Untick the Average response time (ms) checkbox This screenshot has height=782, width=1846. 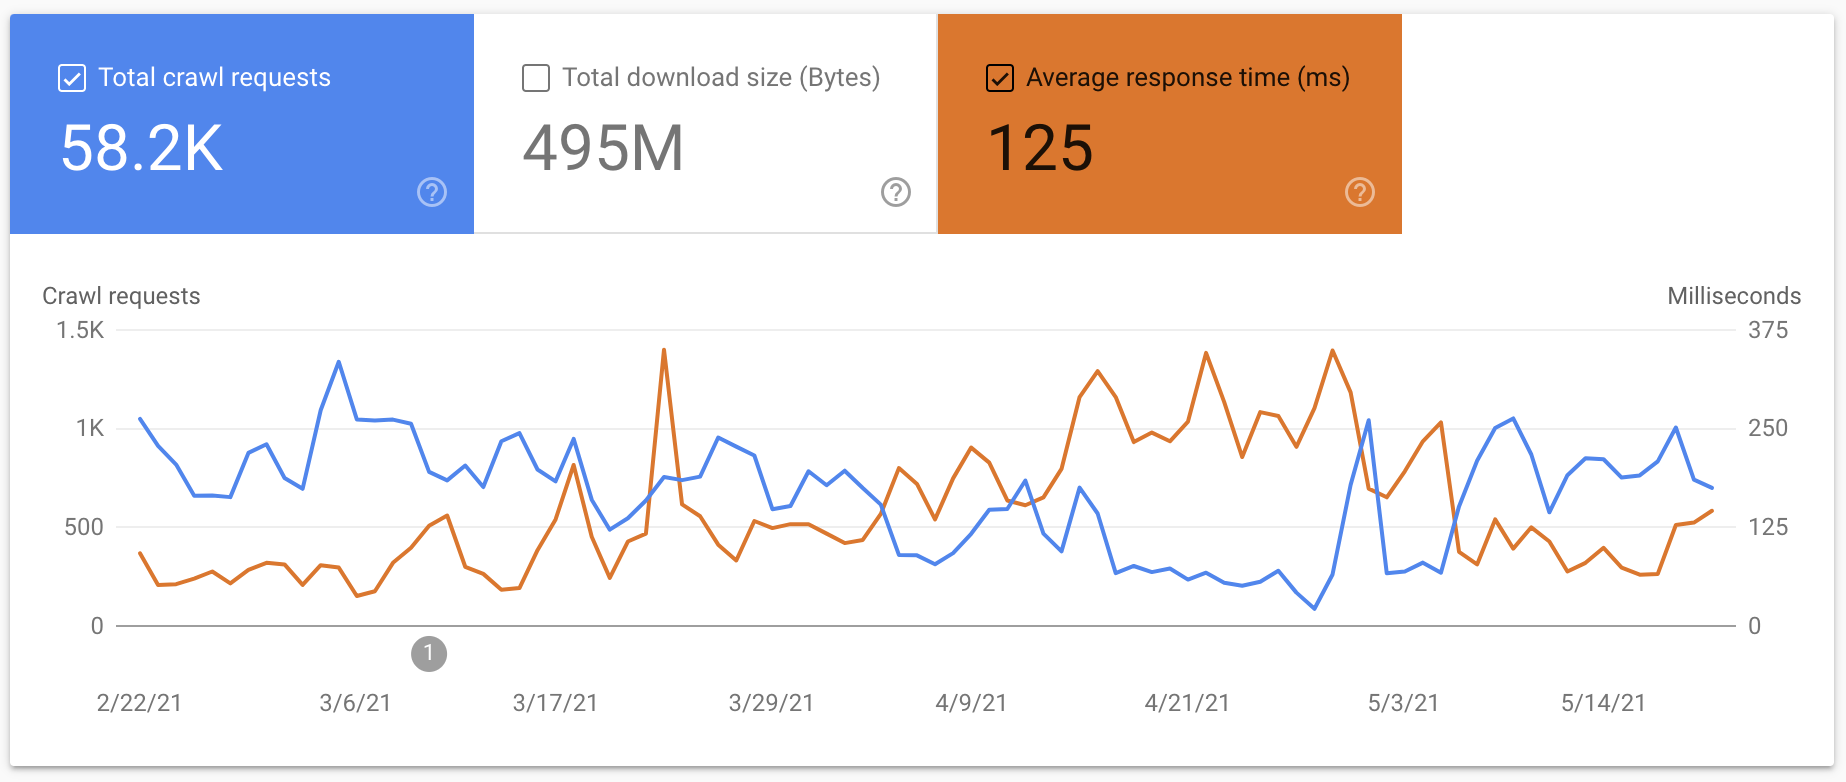pos(1000,78)
